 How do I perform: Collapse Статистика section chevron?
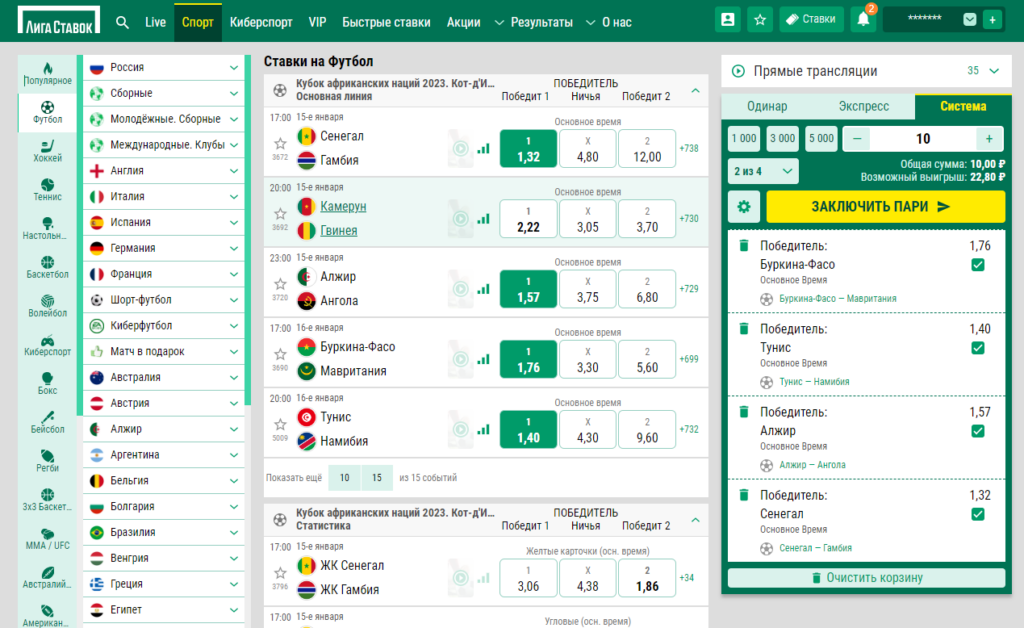(x=696, y=520)
